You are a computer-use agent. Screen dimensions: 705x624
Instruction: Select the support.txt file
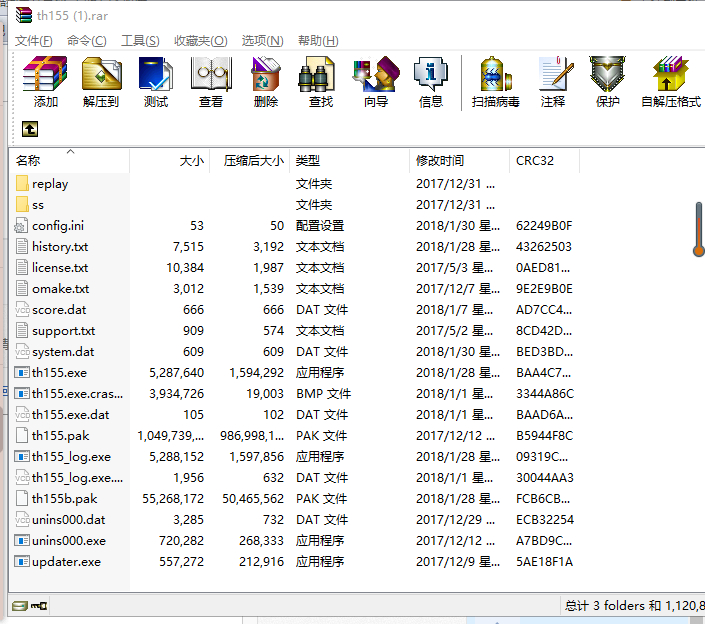coord(294,330)
